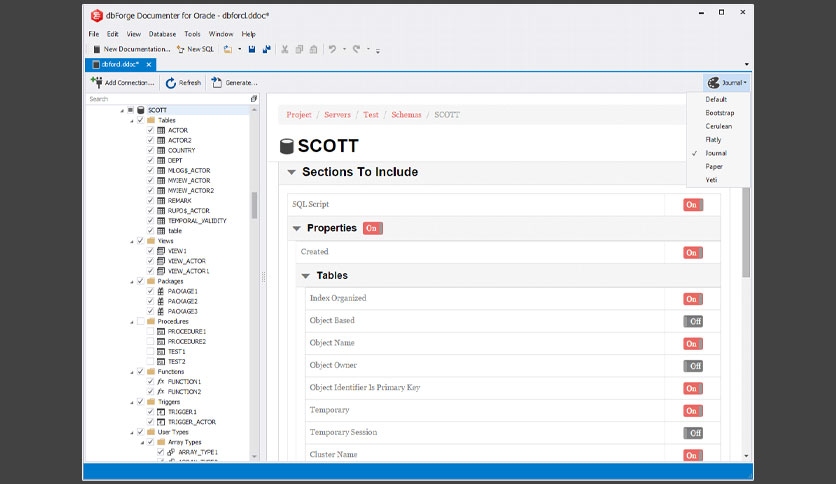This screenshot has width=836, height=484.
Task: Click the TRIGGER1 trigger icon
Action: point(161,412)
